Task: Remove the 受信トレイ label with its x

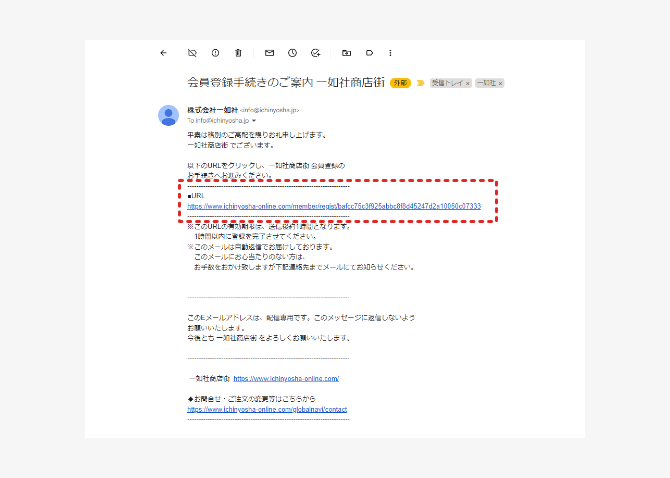Action: (467, 83)
